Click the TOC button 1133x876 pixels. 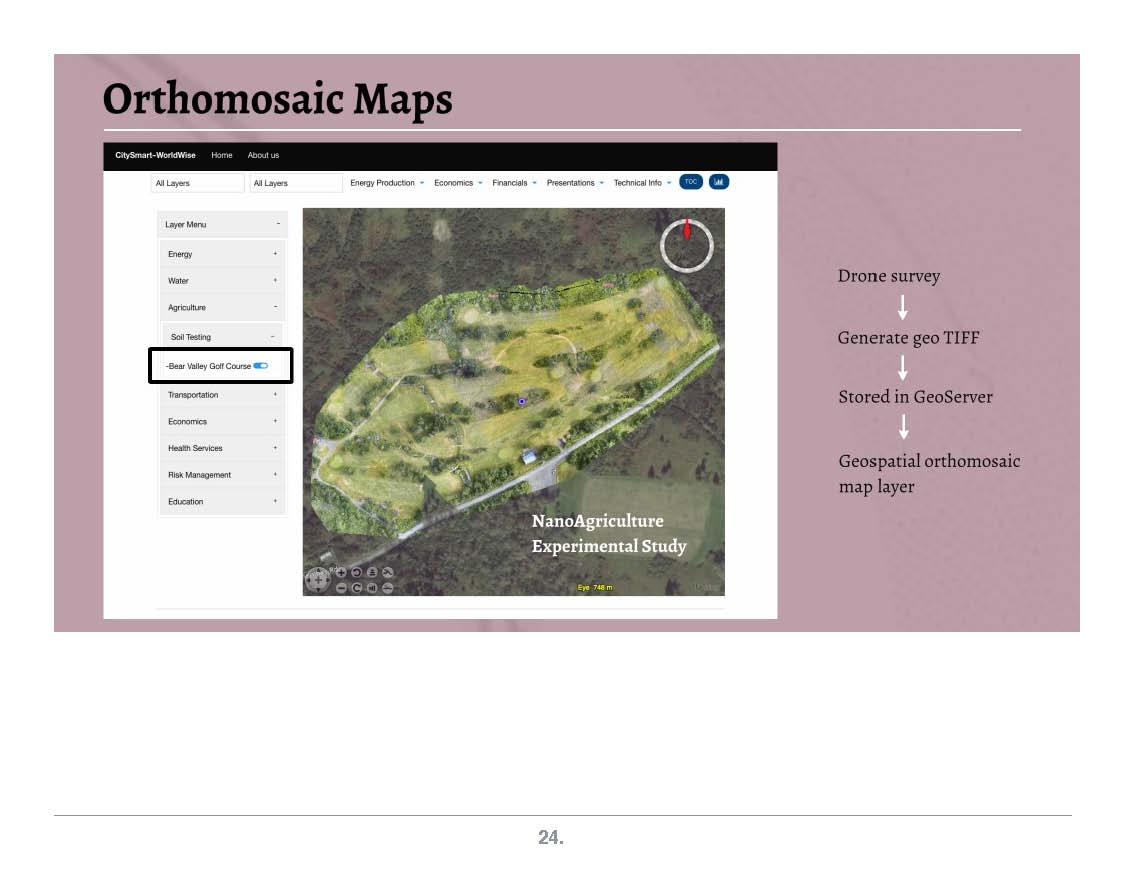(x=690, y=182)
